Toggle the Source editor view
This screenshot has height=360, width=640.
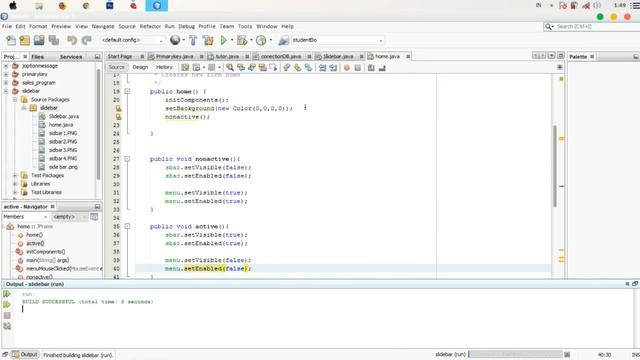tap(116, 67)
